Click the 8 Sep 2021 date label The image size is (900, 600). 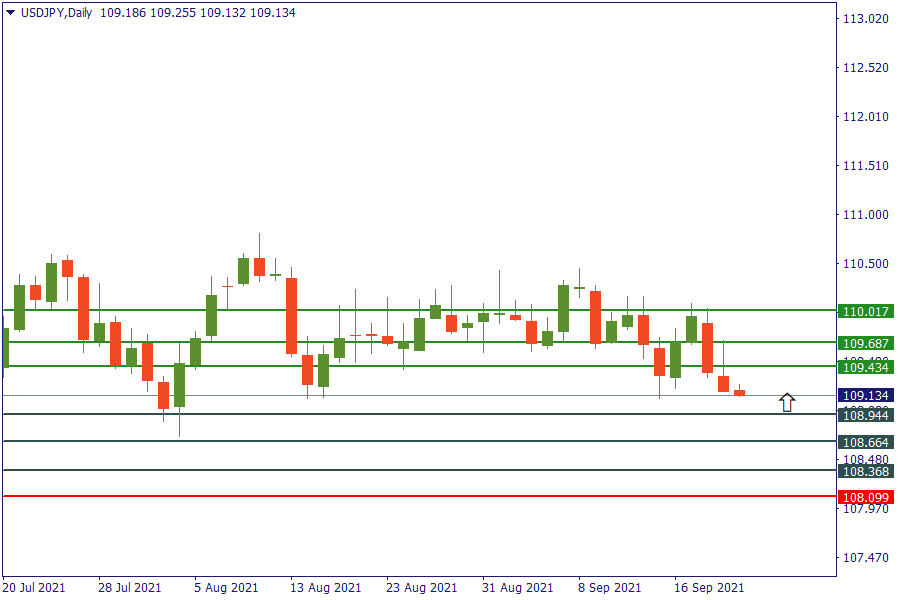click(x=610, y=588)
